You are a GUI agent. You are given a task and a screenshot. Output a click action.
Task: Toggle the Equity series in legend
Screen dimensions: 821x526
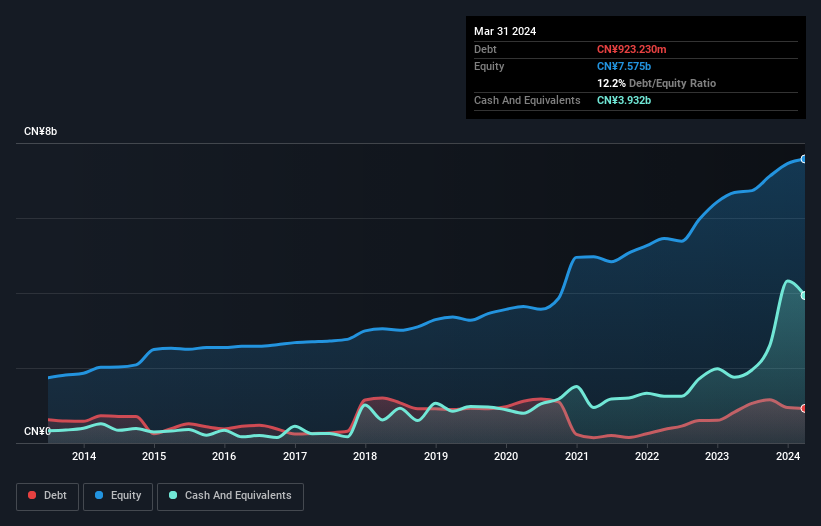(x=118, y=496)
